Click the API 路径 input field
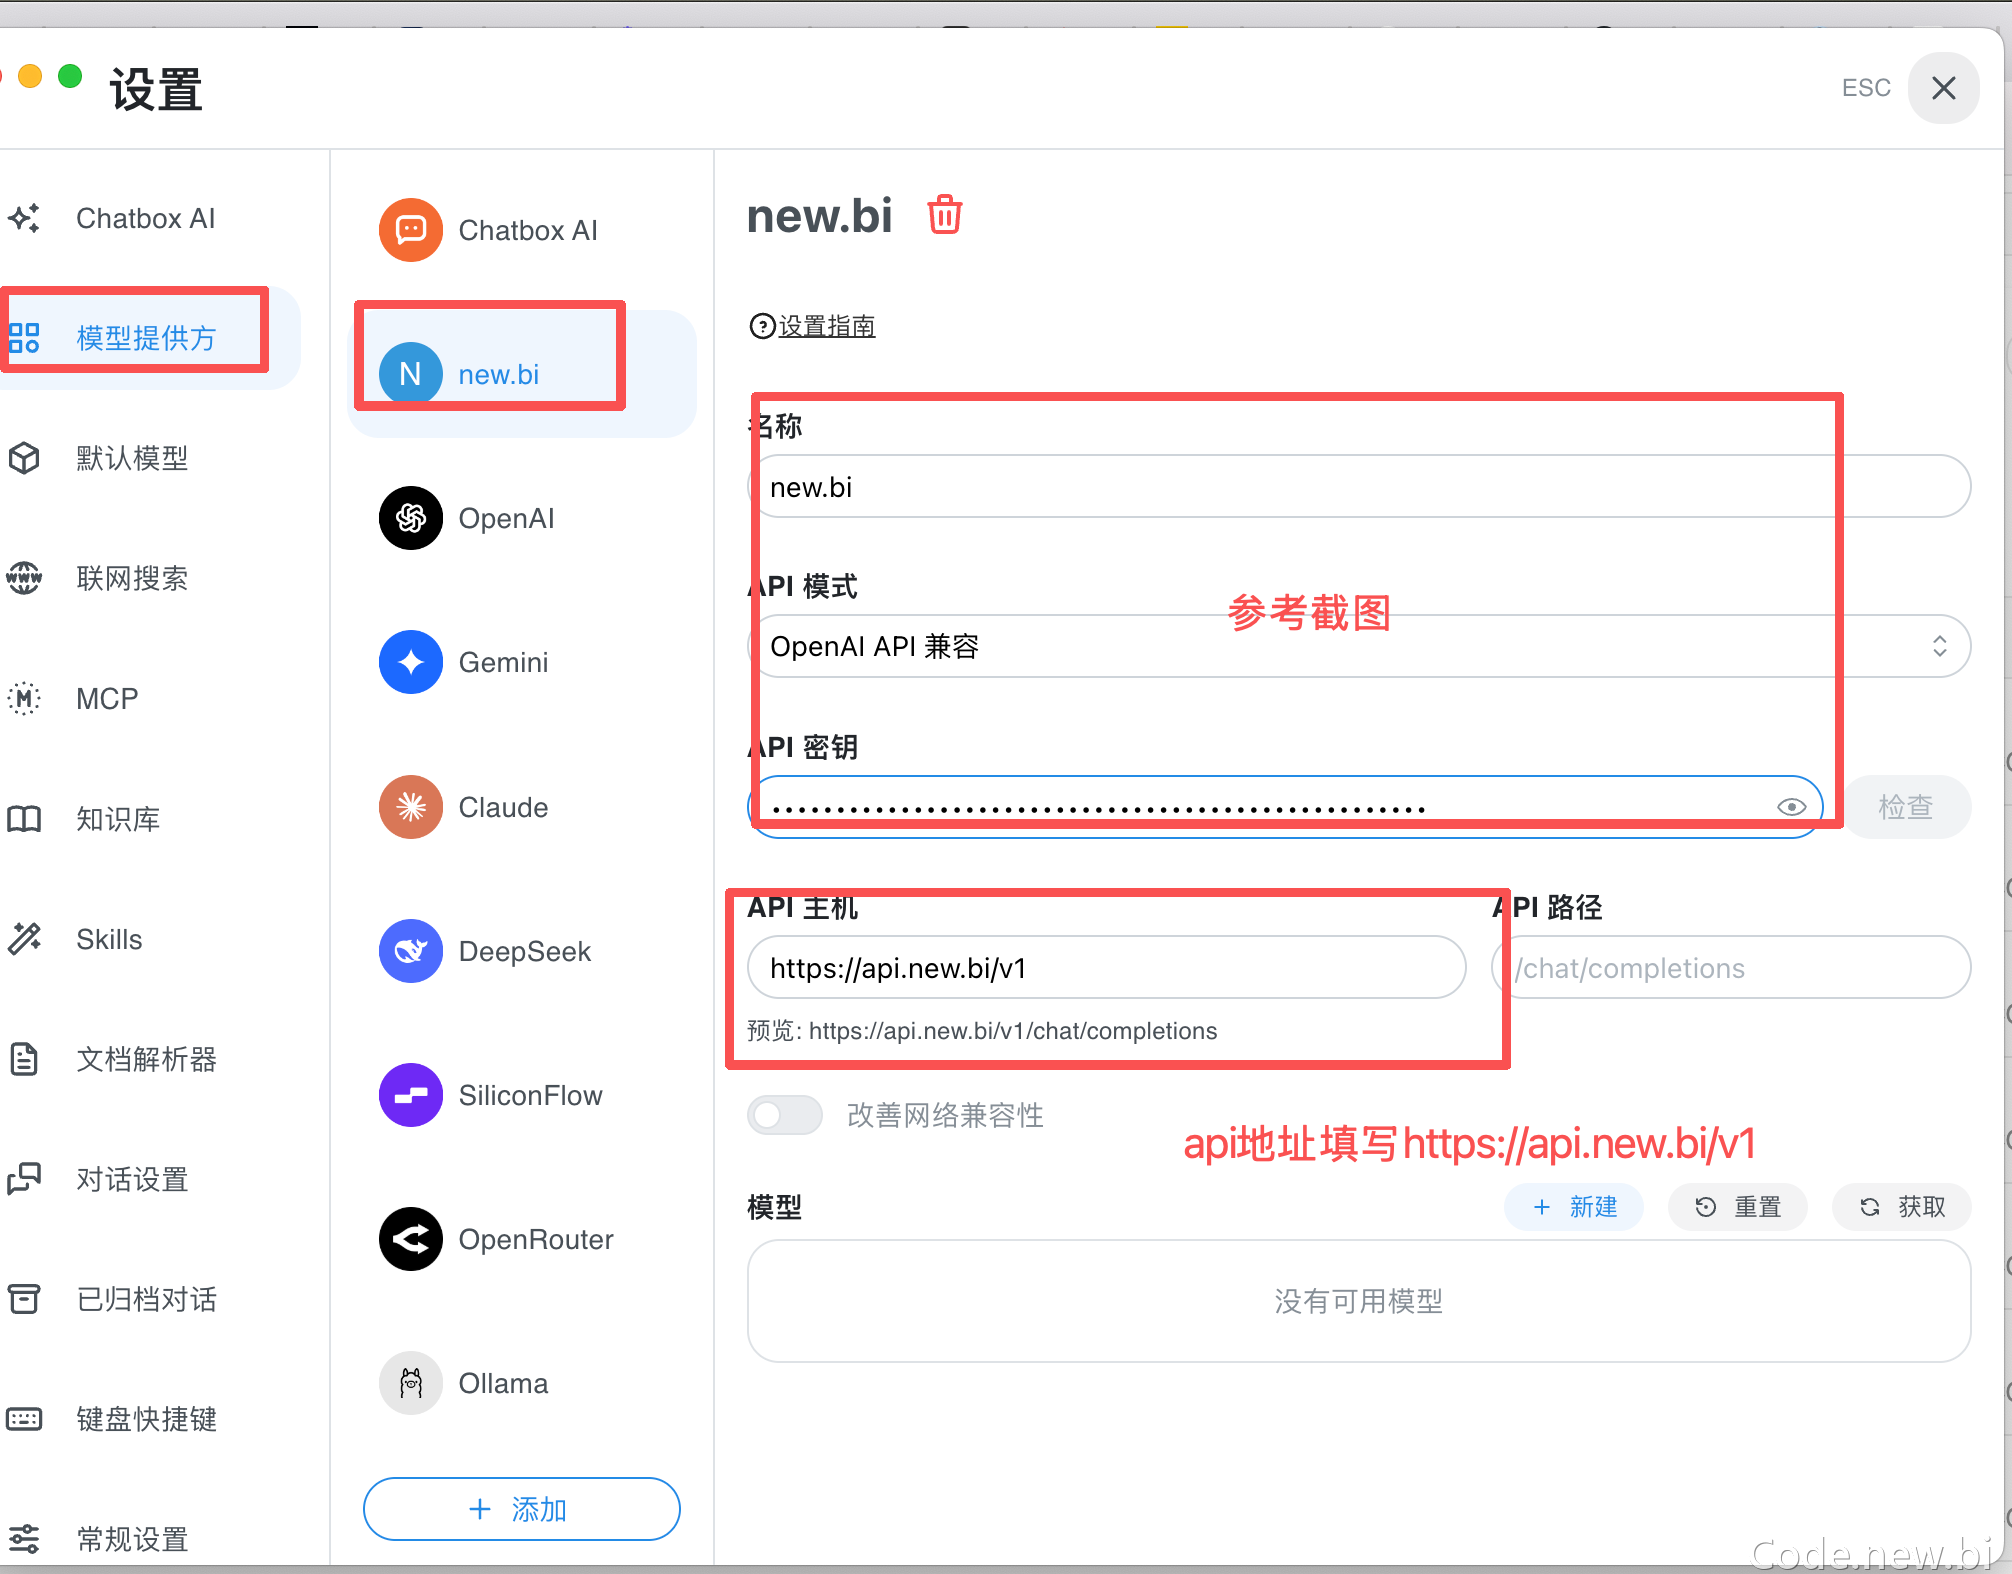The height and width of the screenshot is (1574, 2012). pos(1731,967)
